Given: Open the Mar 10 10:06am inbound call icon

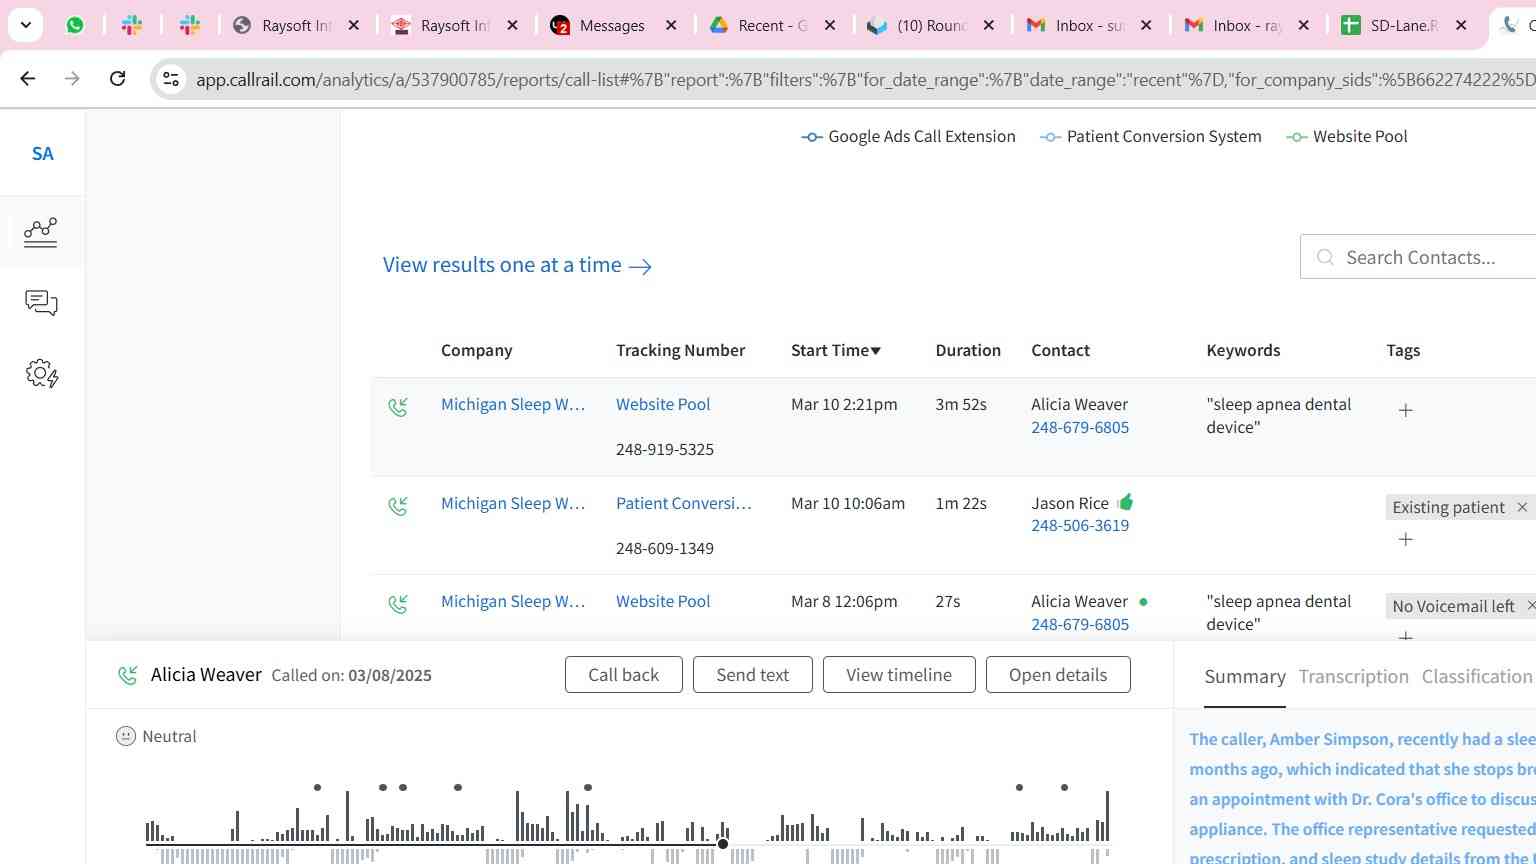Looking at the screenshot, I should (x=398, y=506).
